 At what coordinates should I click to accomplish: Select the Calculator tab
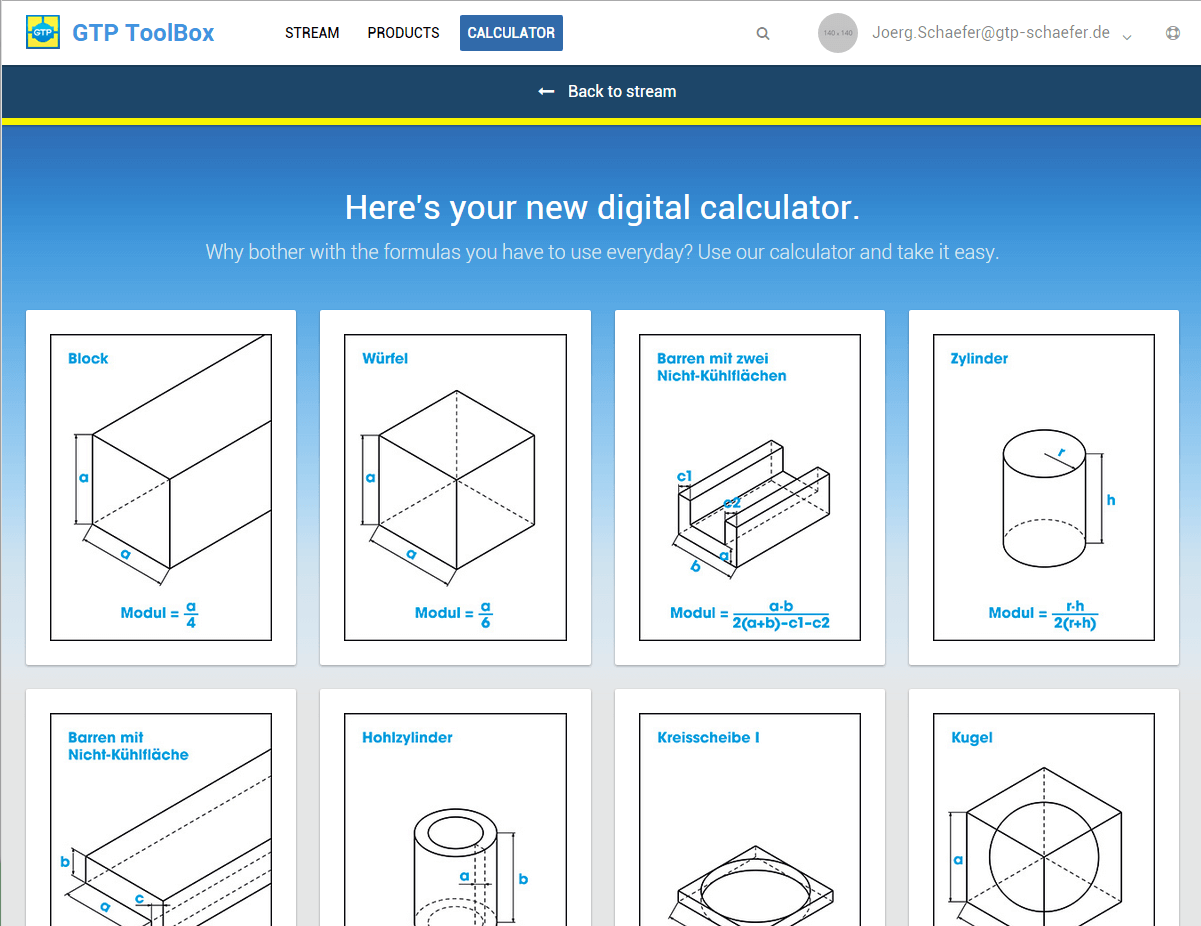tap(511, 33)
